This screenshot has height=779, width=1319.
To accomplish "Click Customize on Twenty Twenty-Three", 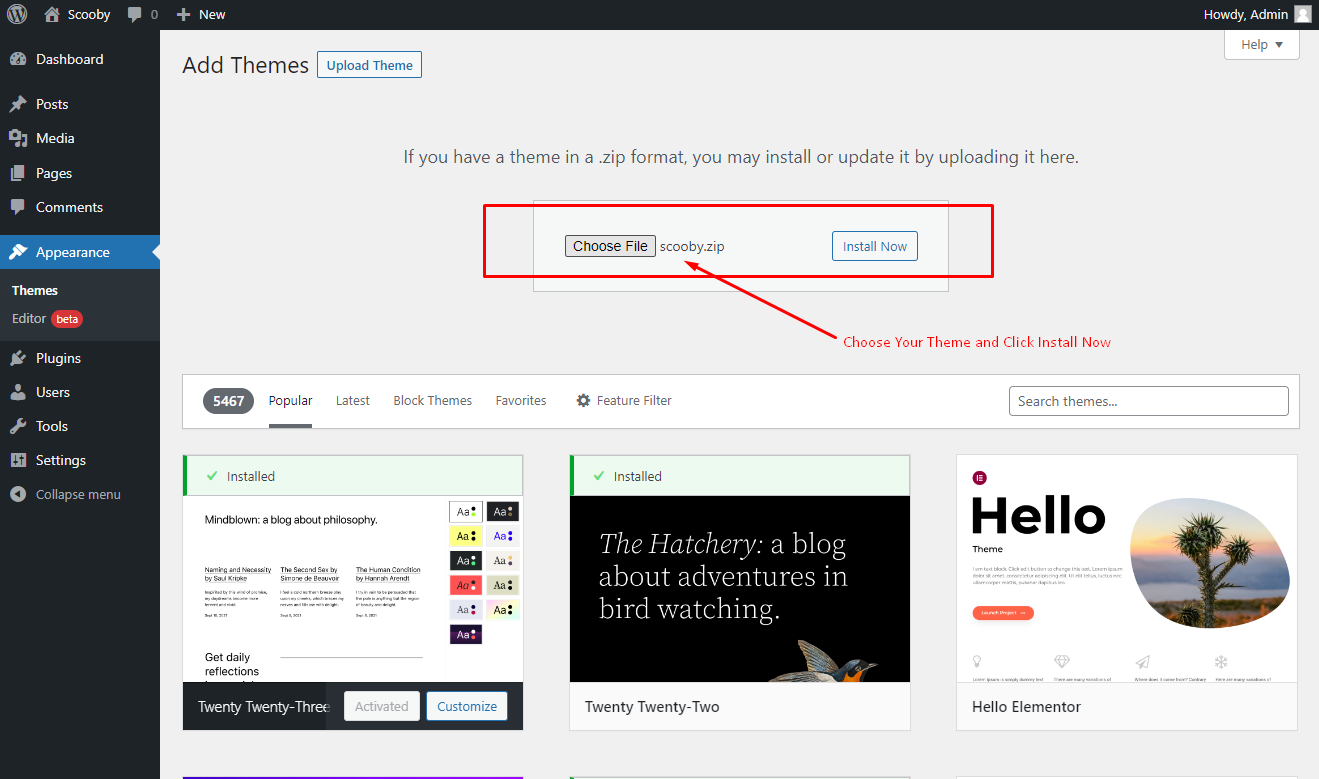I will [x=467, y=706].
